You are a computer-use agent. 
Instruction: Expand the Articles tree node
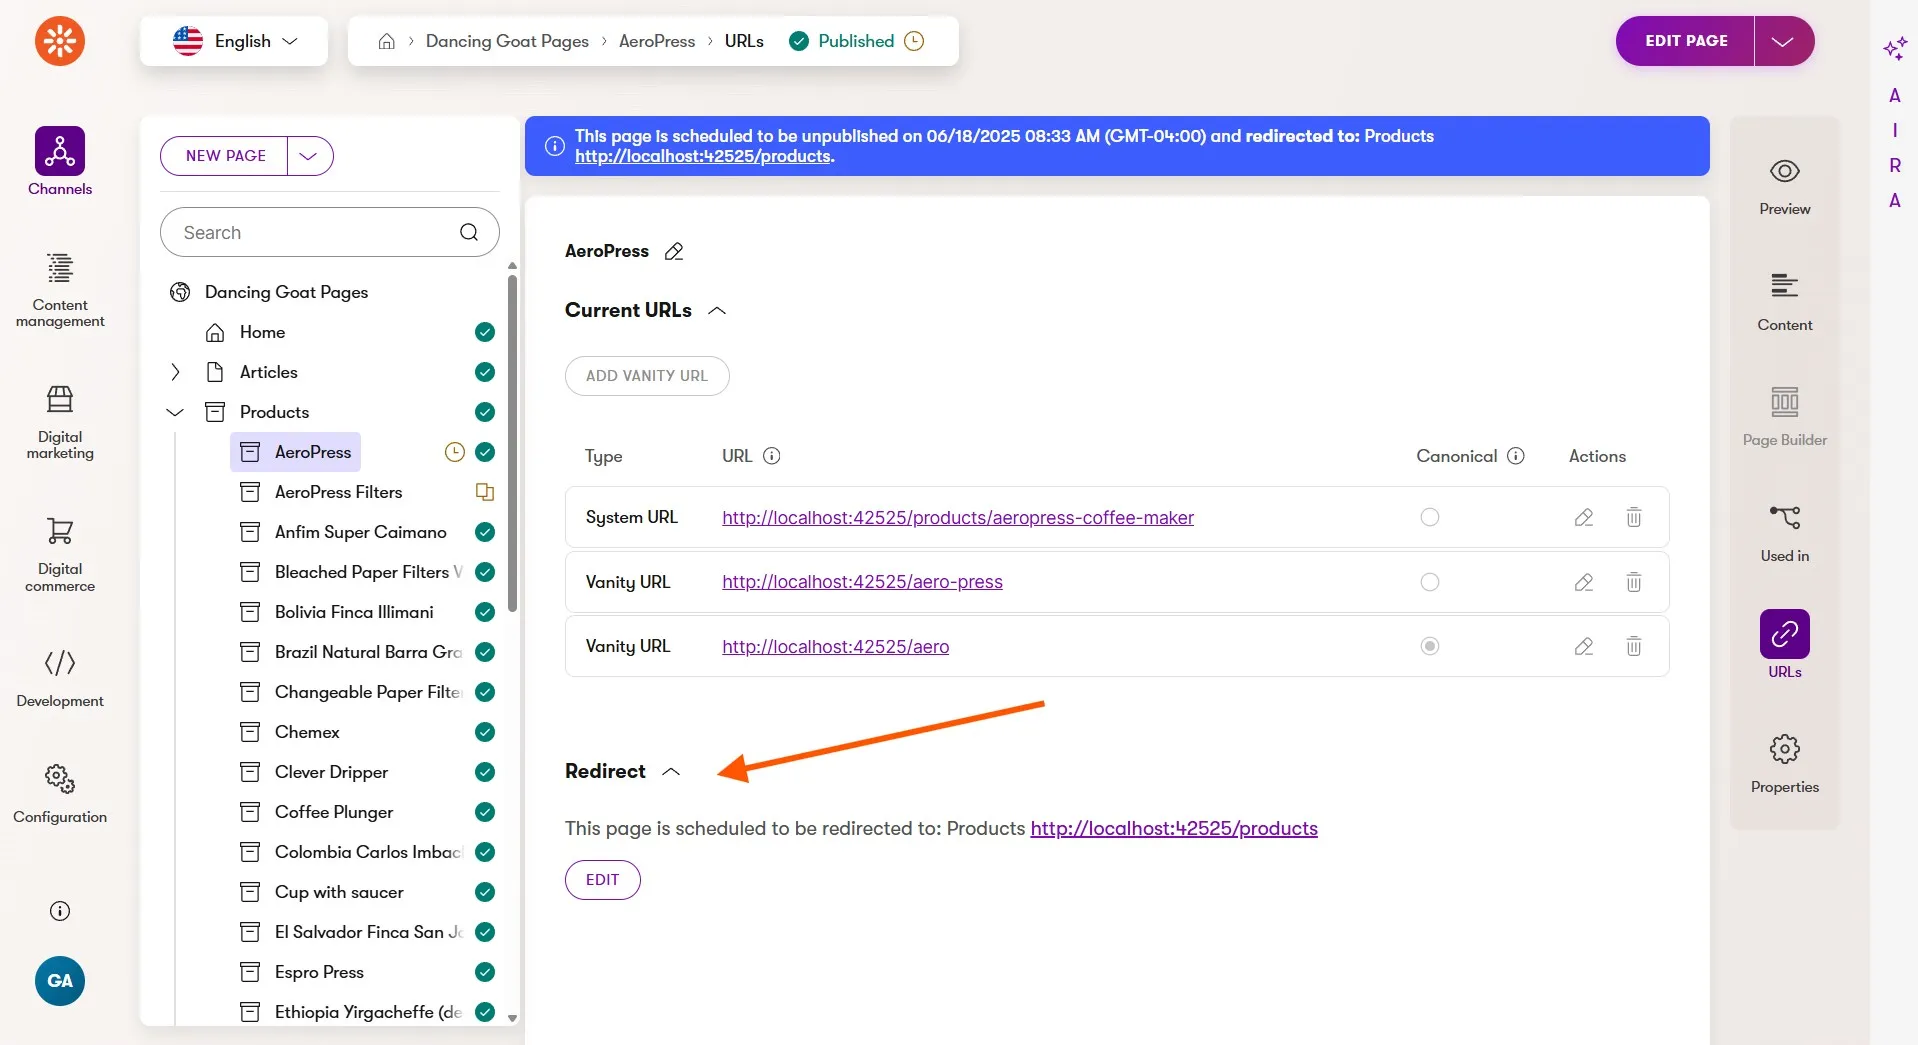[176, 372]
